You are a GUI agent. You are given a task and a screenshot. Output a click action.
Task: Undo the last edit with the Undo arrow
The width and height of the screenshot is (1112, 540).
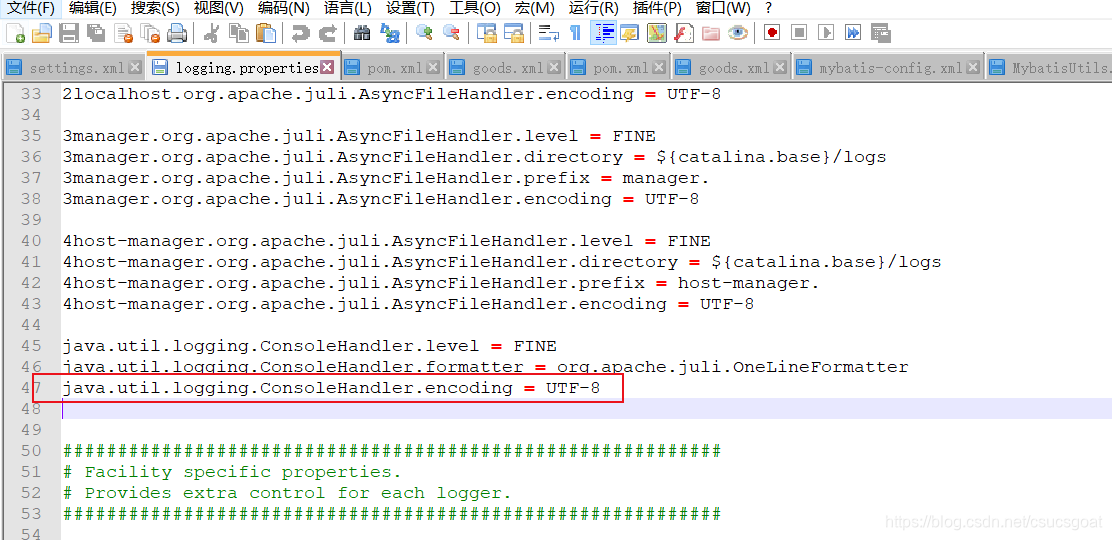tap(301, 33)
